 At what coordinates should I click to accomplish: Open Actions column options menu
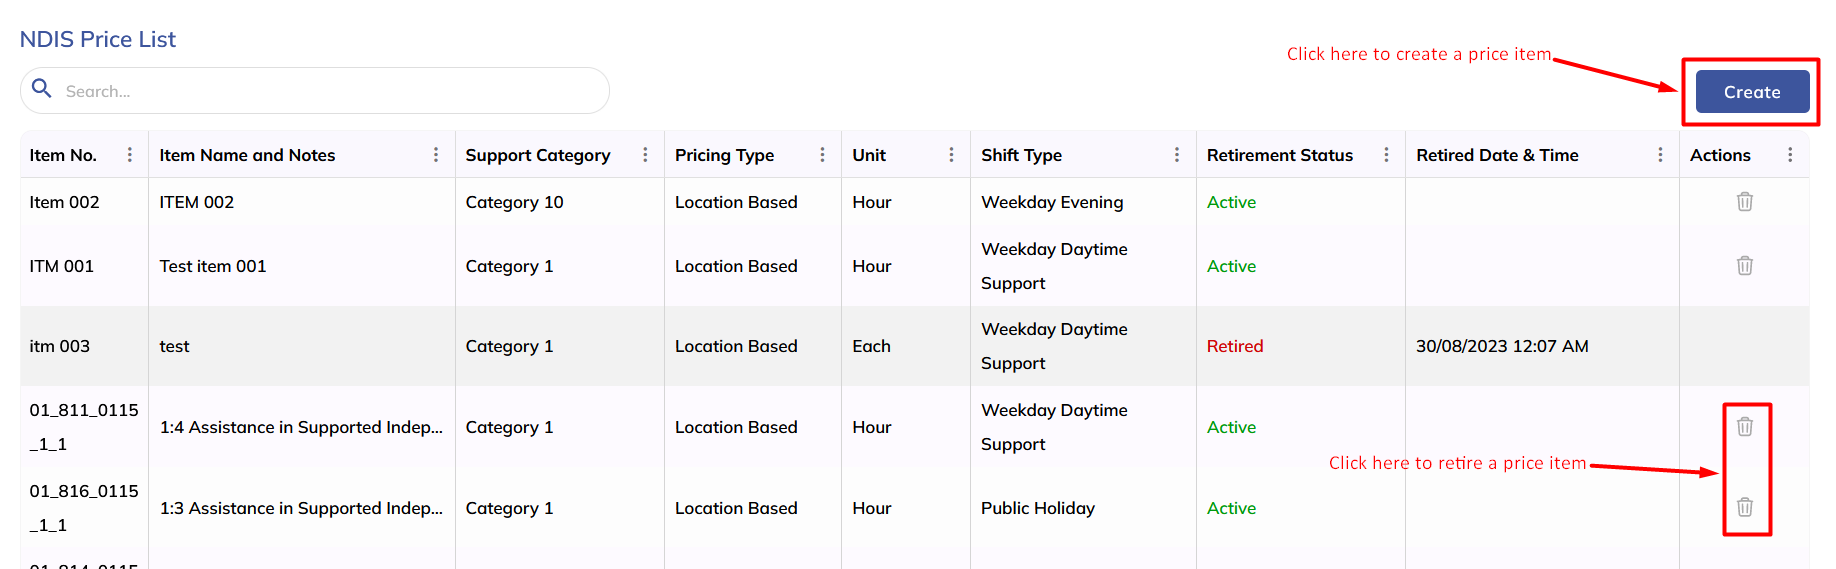coord(1790,155)
